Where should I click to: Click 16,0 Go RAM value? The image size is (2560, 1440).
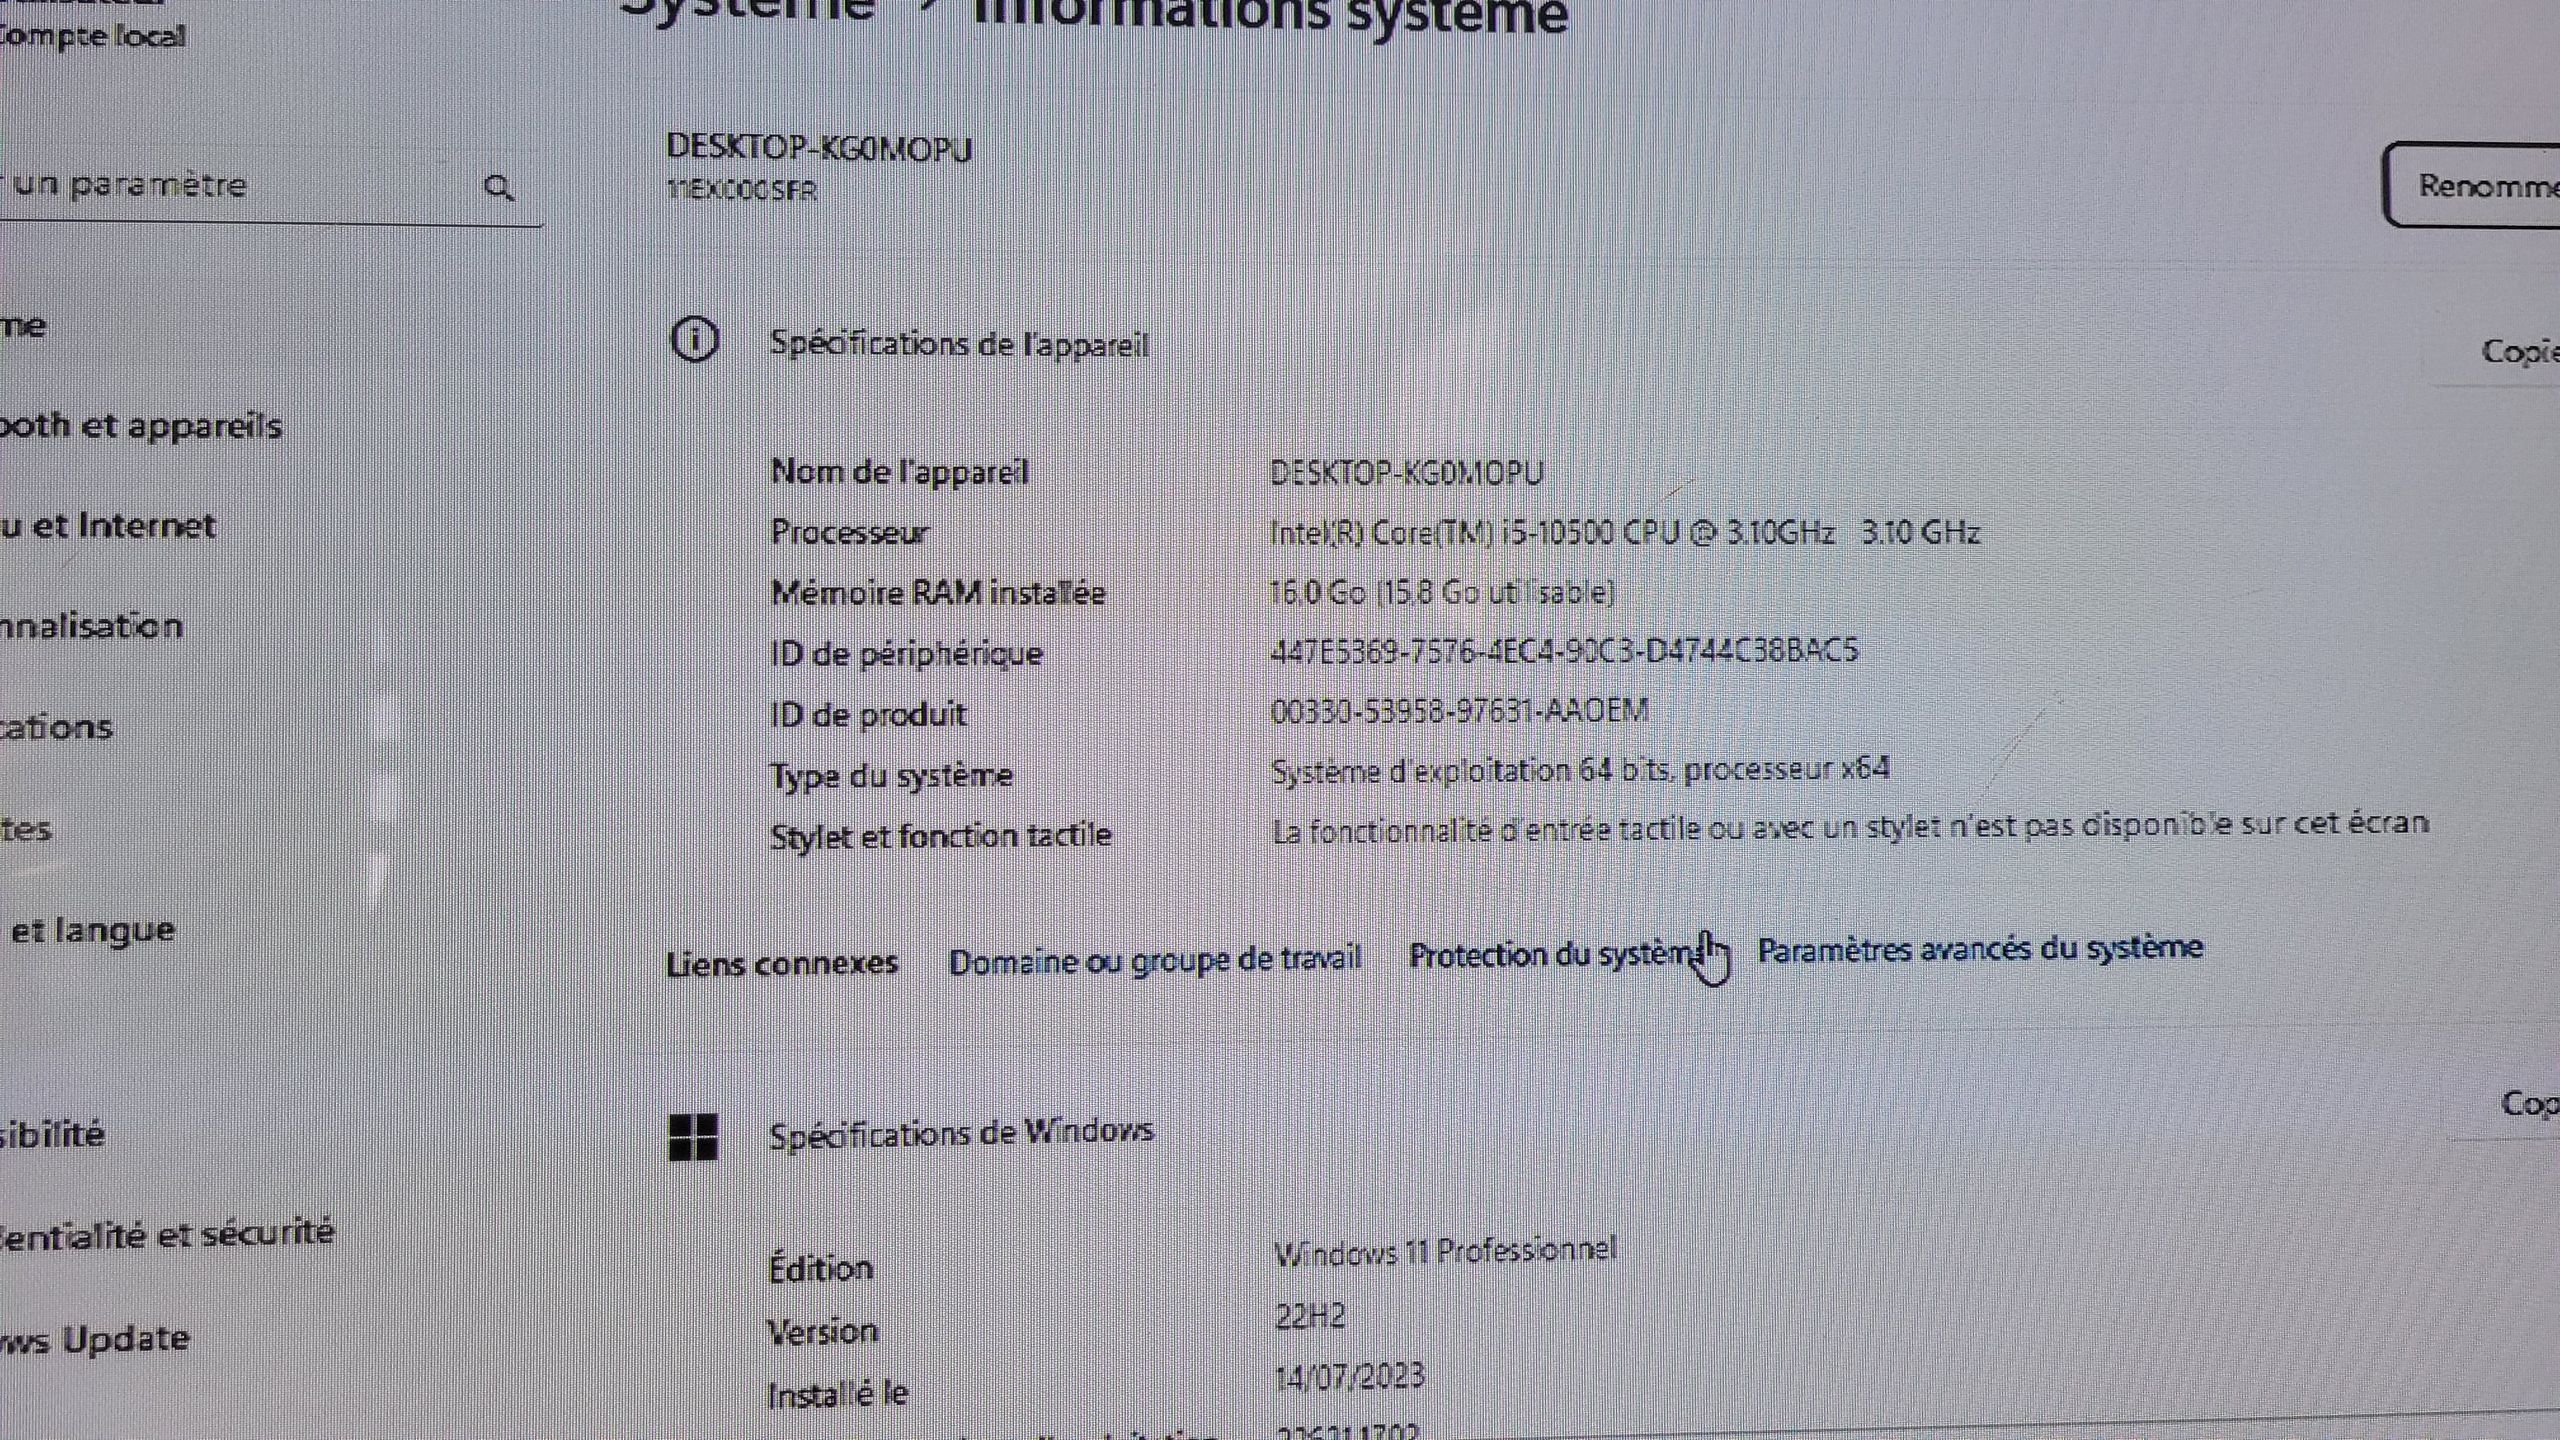1441,592
